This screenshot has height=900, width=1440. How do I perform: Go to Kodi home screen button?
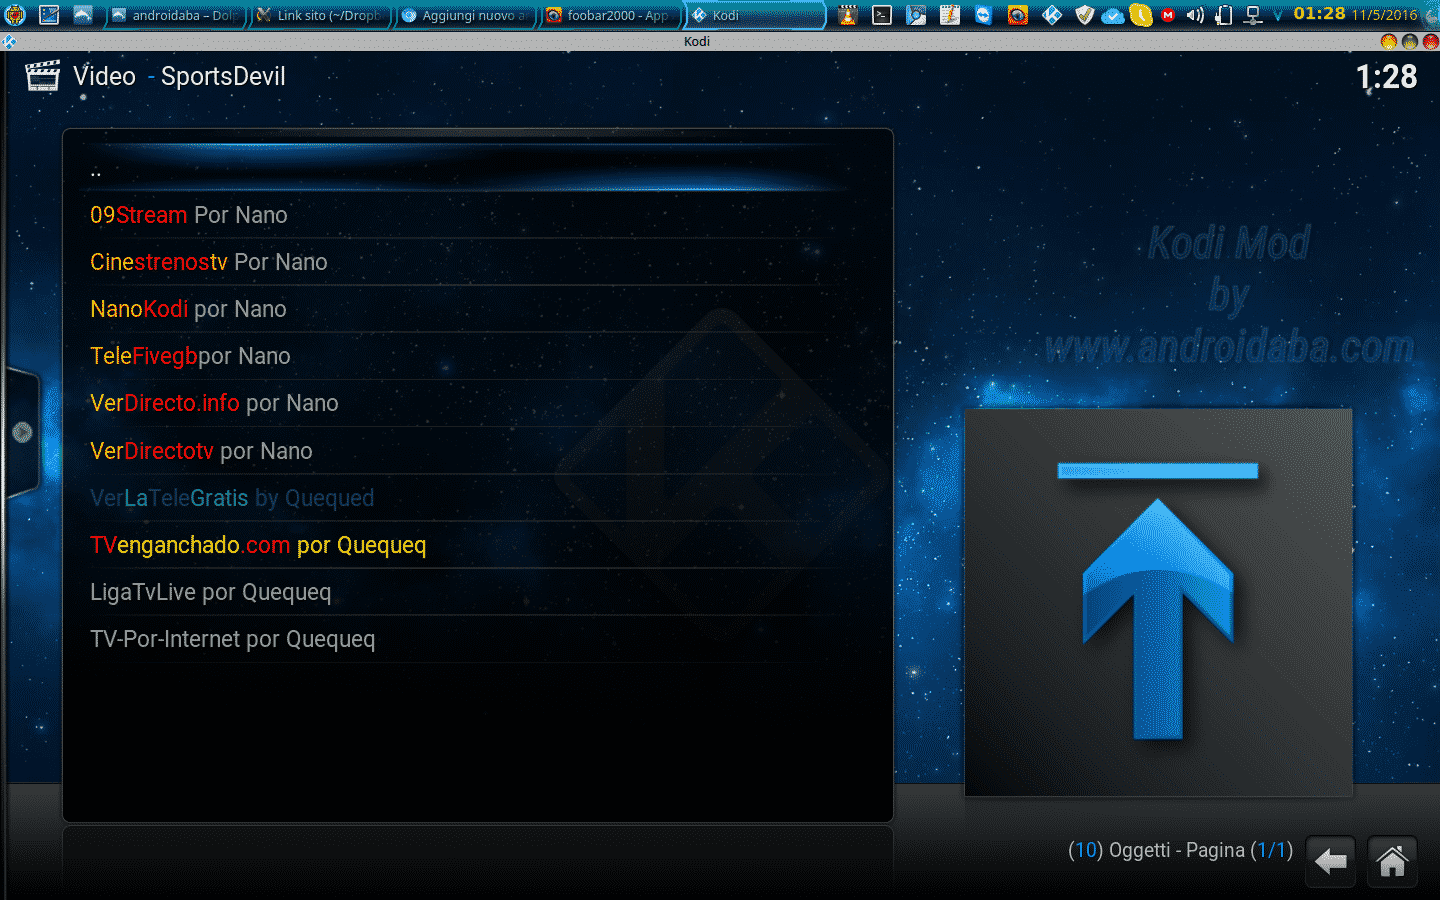point(1392,861)
